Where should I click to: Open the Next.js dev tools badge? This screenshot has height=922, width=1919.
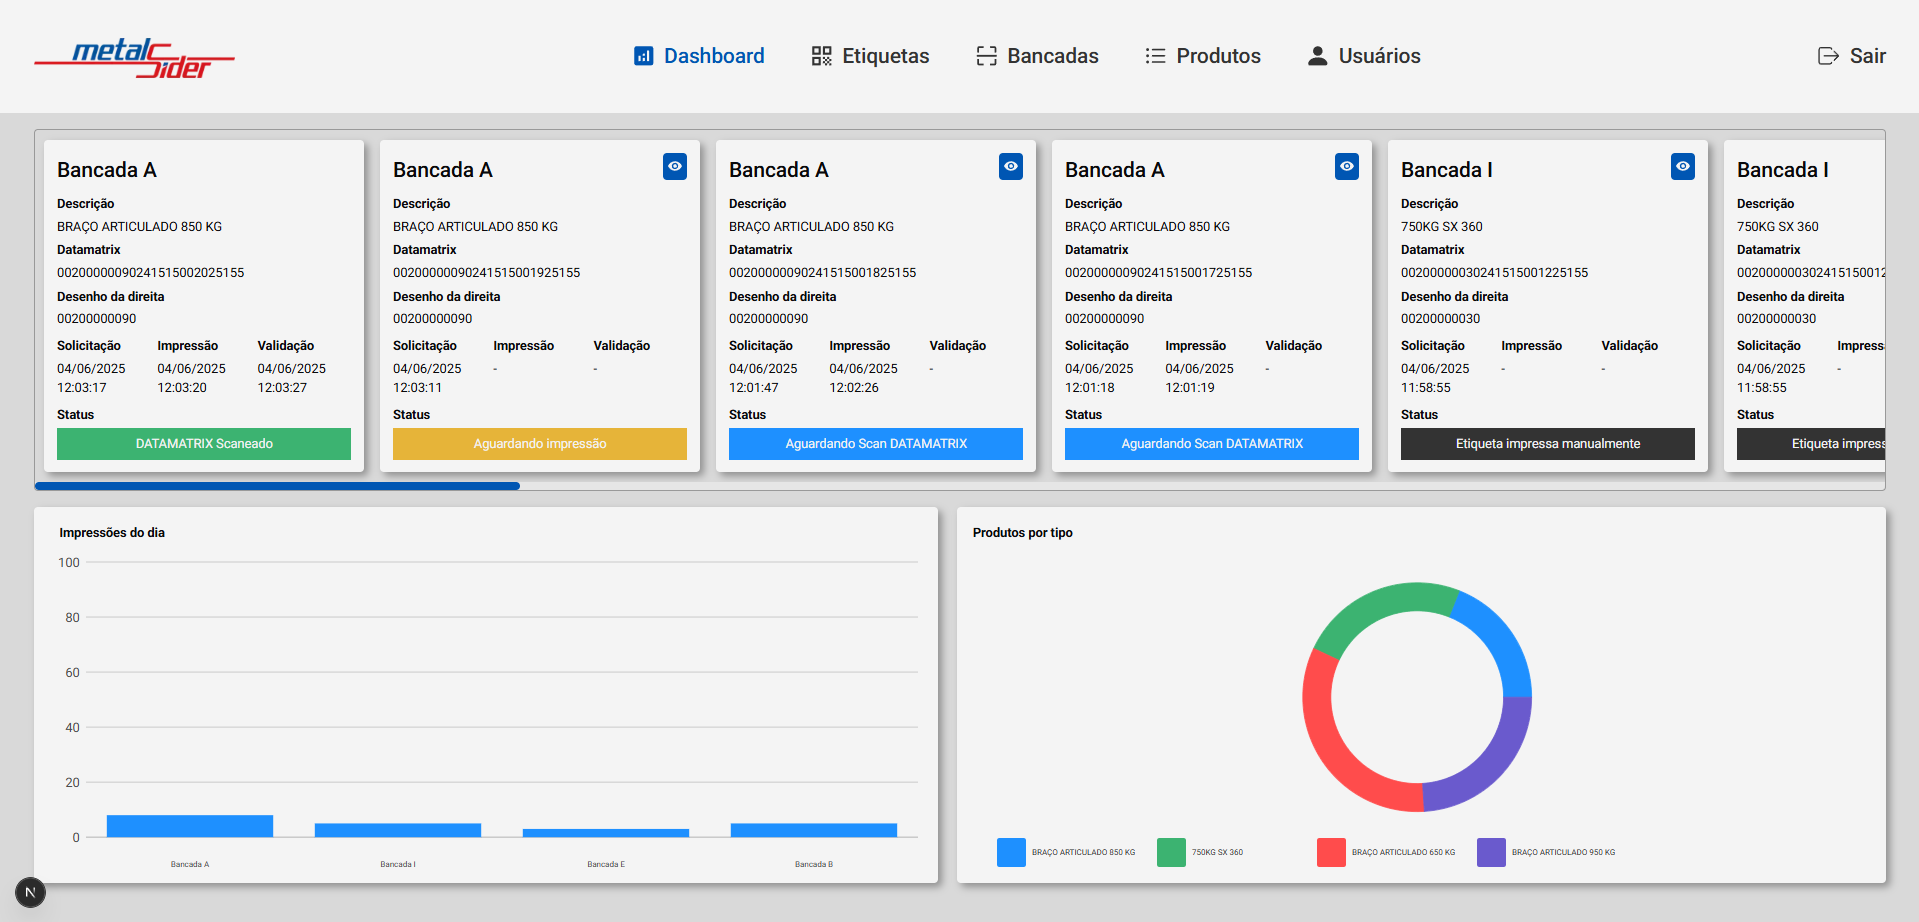pos(30,892)
